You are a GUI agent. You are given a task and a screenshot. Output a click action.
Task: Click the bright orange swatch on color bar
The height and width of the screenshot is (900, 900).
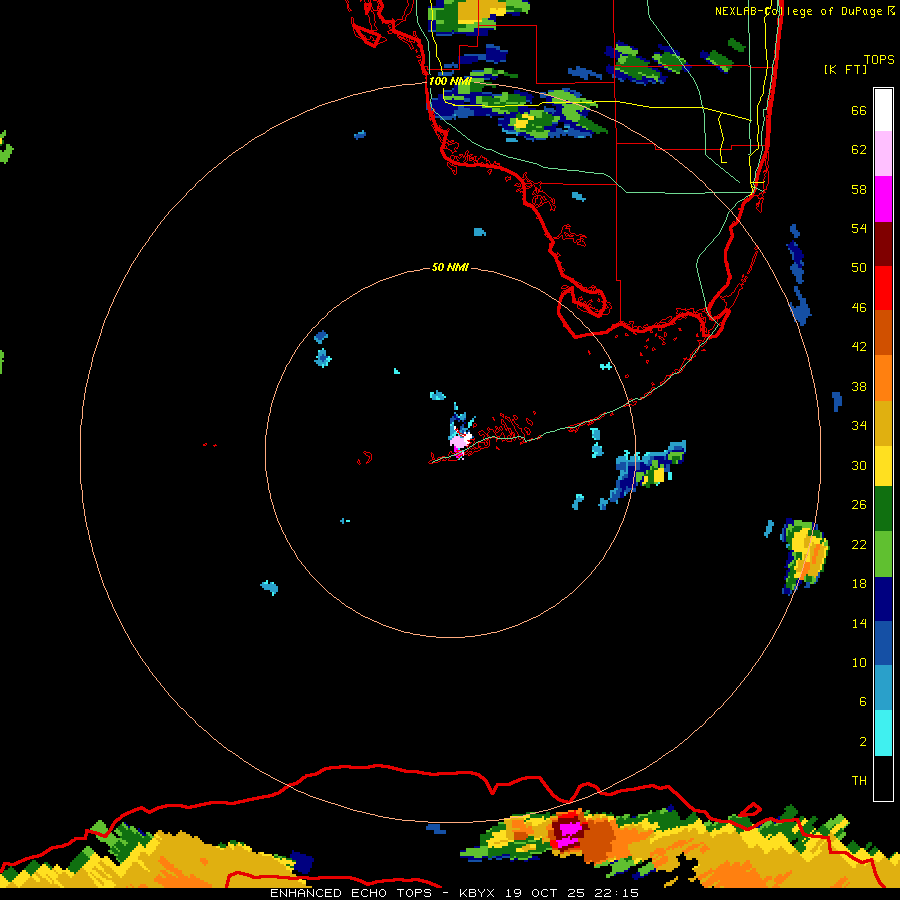[883, 378]
